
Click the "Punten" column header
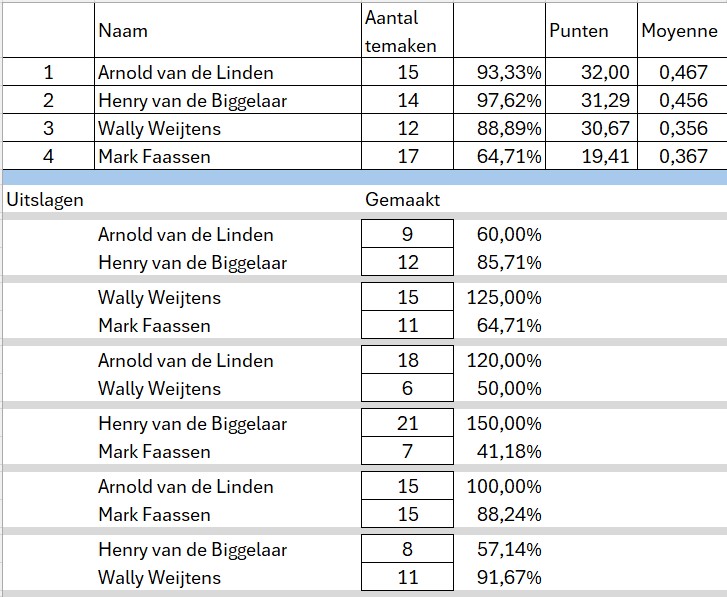[579, 31]
